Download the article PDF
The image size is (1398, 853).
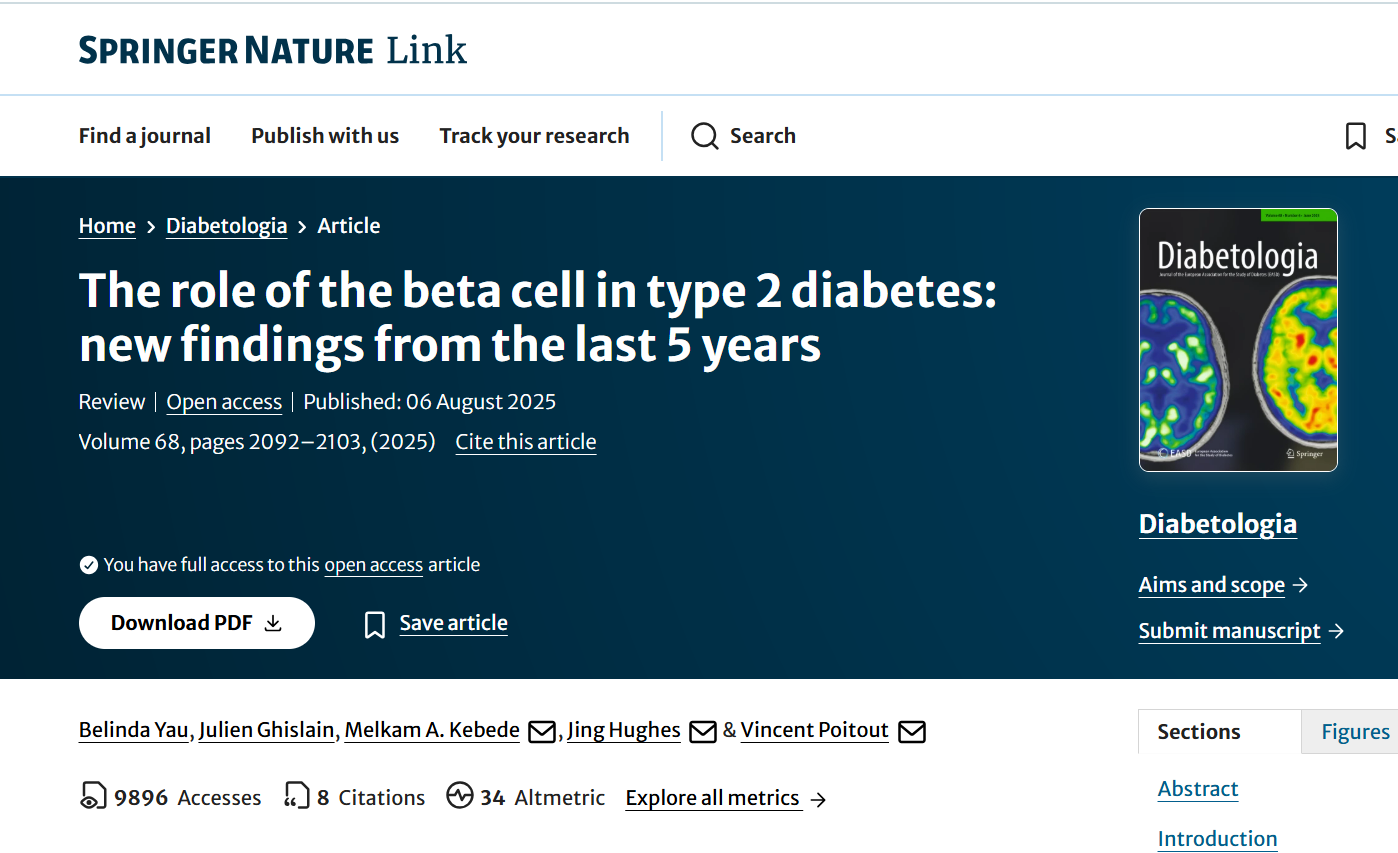[x=197, y=623]
